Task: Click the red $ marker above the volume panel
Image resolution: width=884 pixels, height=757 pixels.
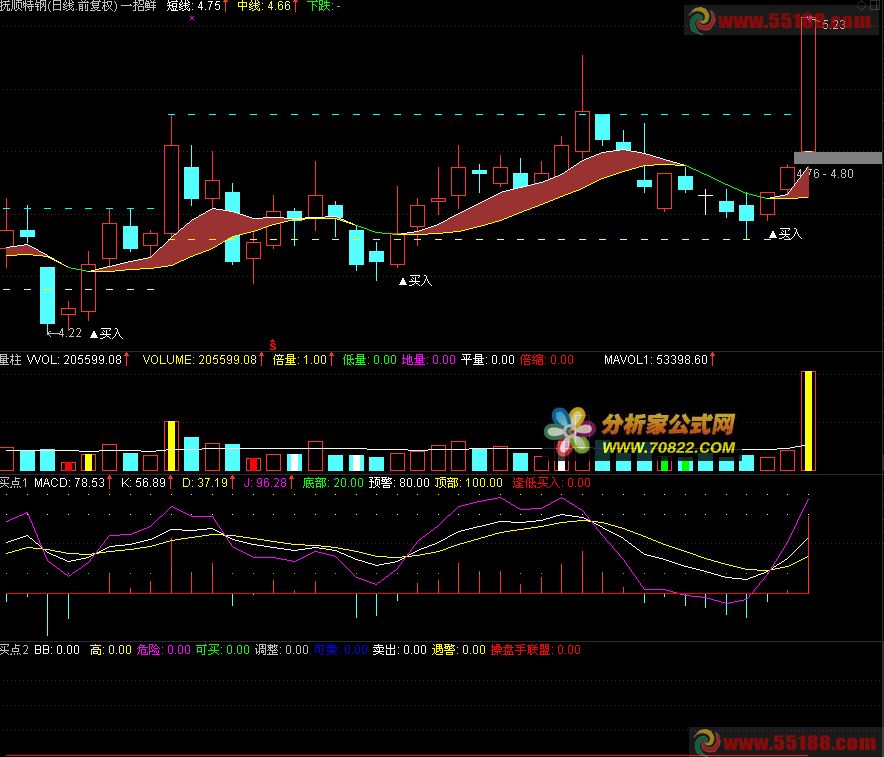Action: pos(273,345)
